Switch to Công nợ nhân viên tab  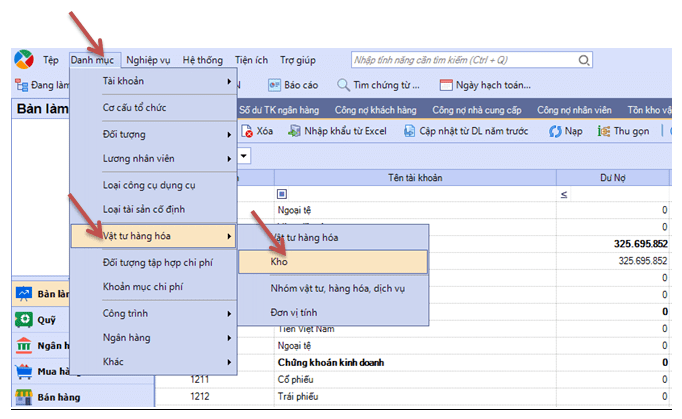point(575,109)
